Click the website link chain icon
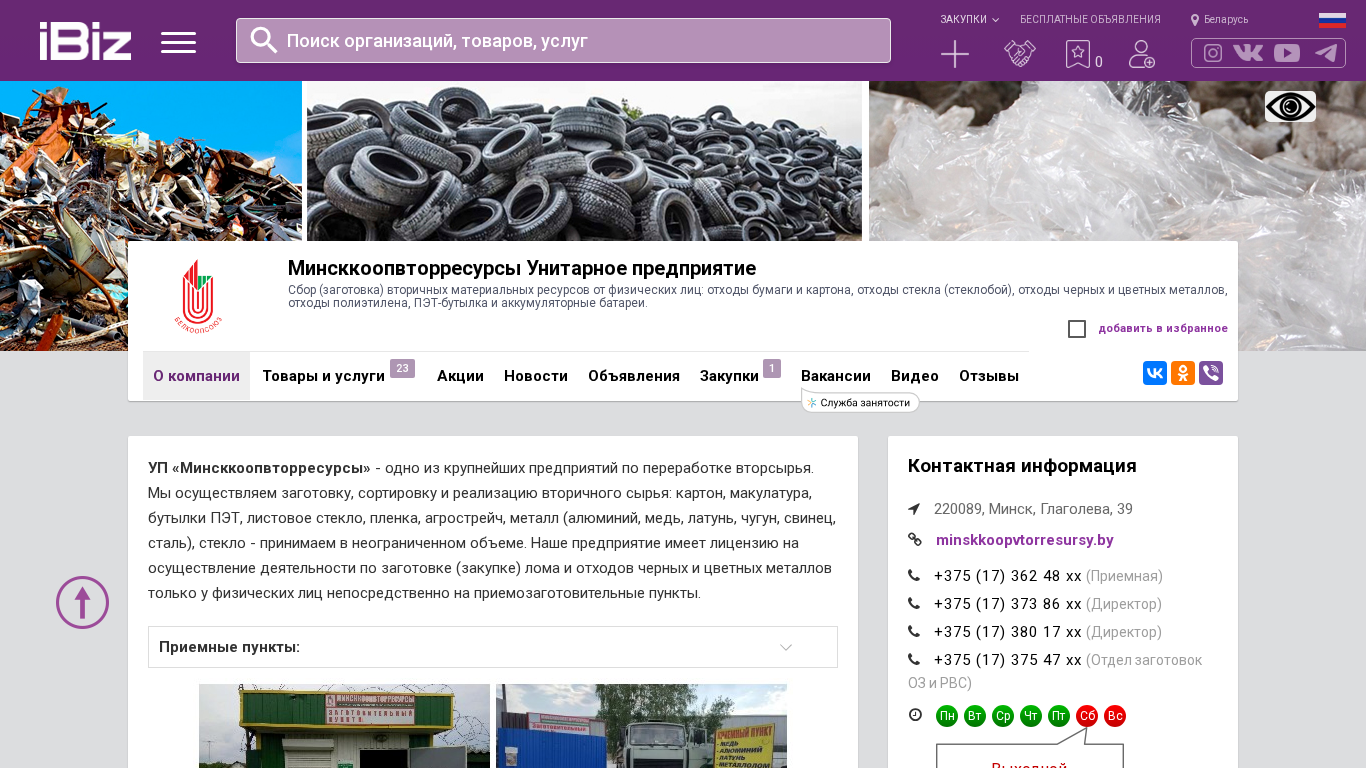The height and width of the screenshot is (768, 1366). click(x=915, y=540)
